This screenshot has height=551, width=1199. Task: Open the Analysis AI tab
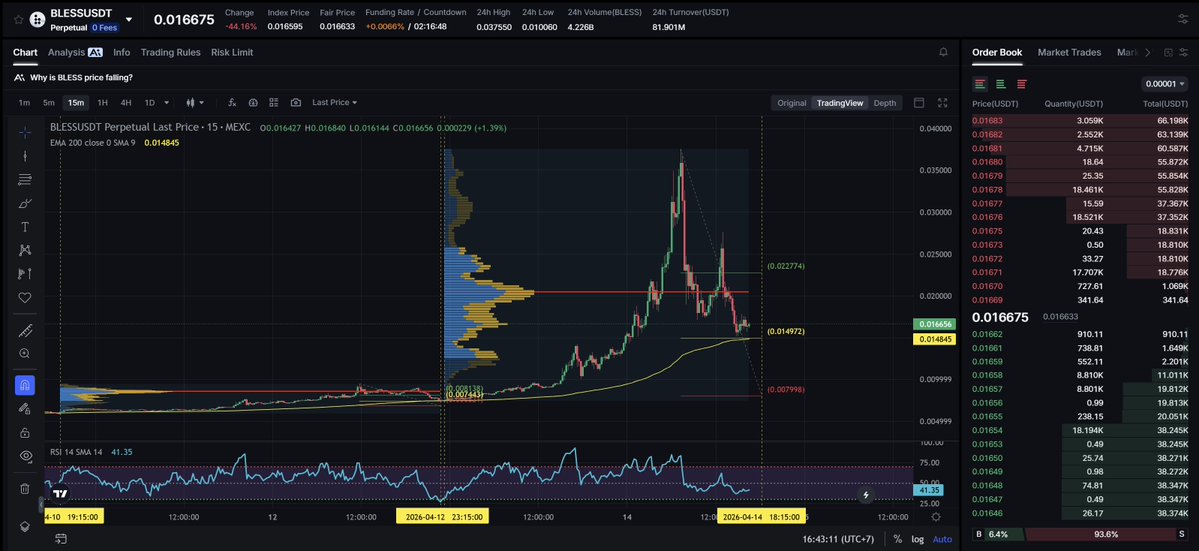coord(75,52)
